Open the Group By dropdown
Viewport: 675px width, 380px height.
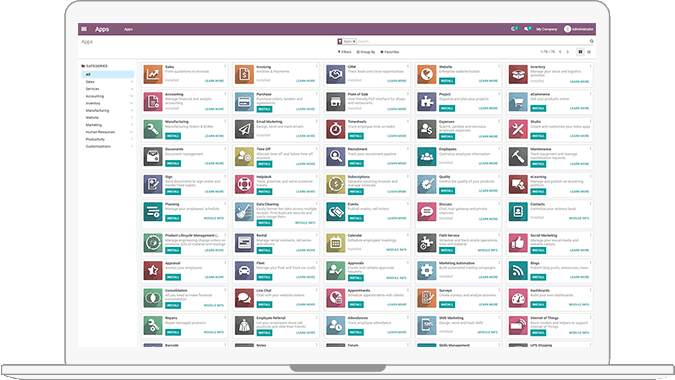click(x=366, y=52)
